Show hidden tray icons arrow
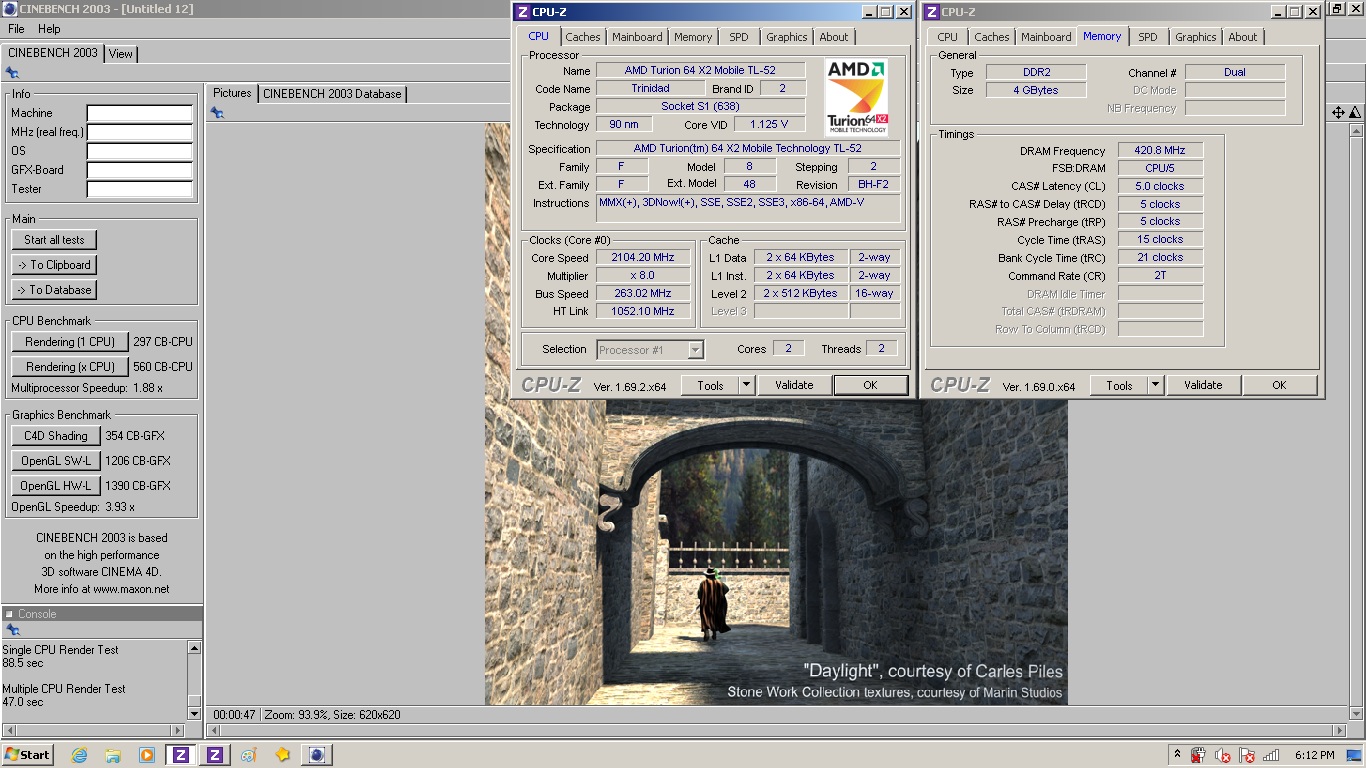Viewport: 1366px width, 768px height. point(1177,754)
